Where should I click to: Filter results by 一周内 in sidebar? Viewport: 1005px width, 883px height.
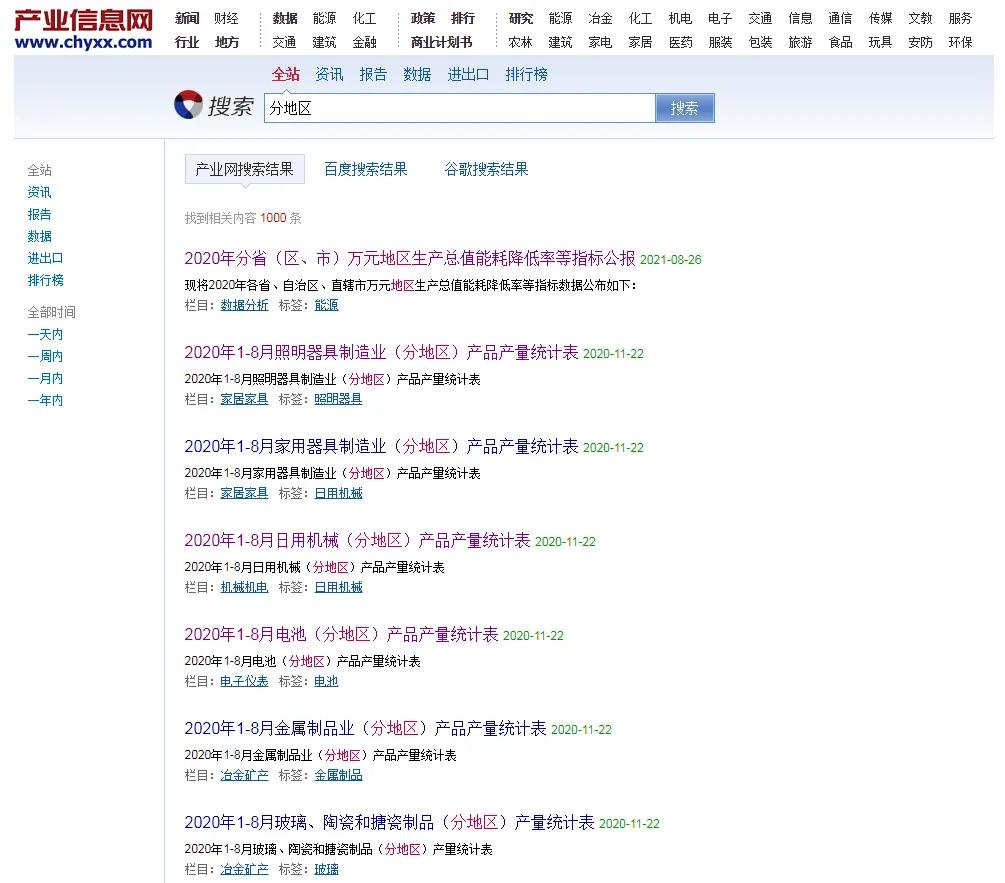pos(45,356)
